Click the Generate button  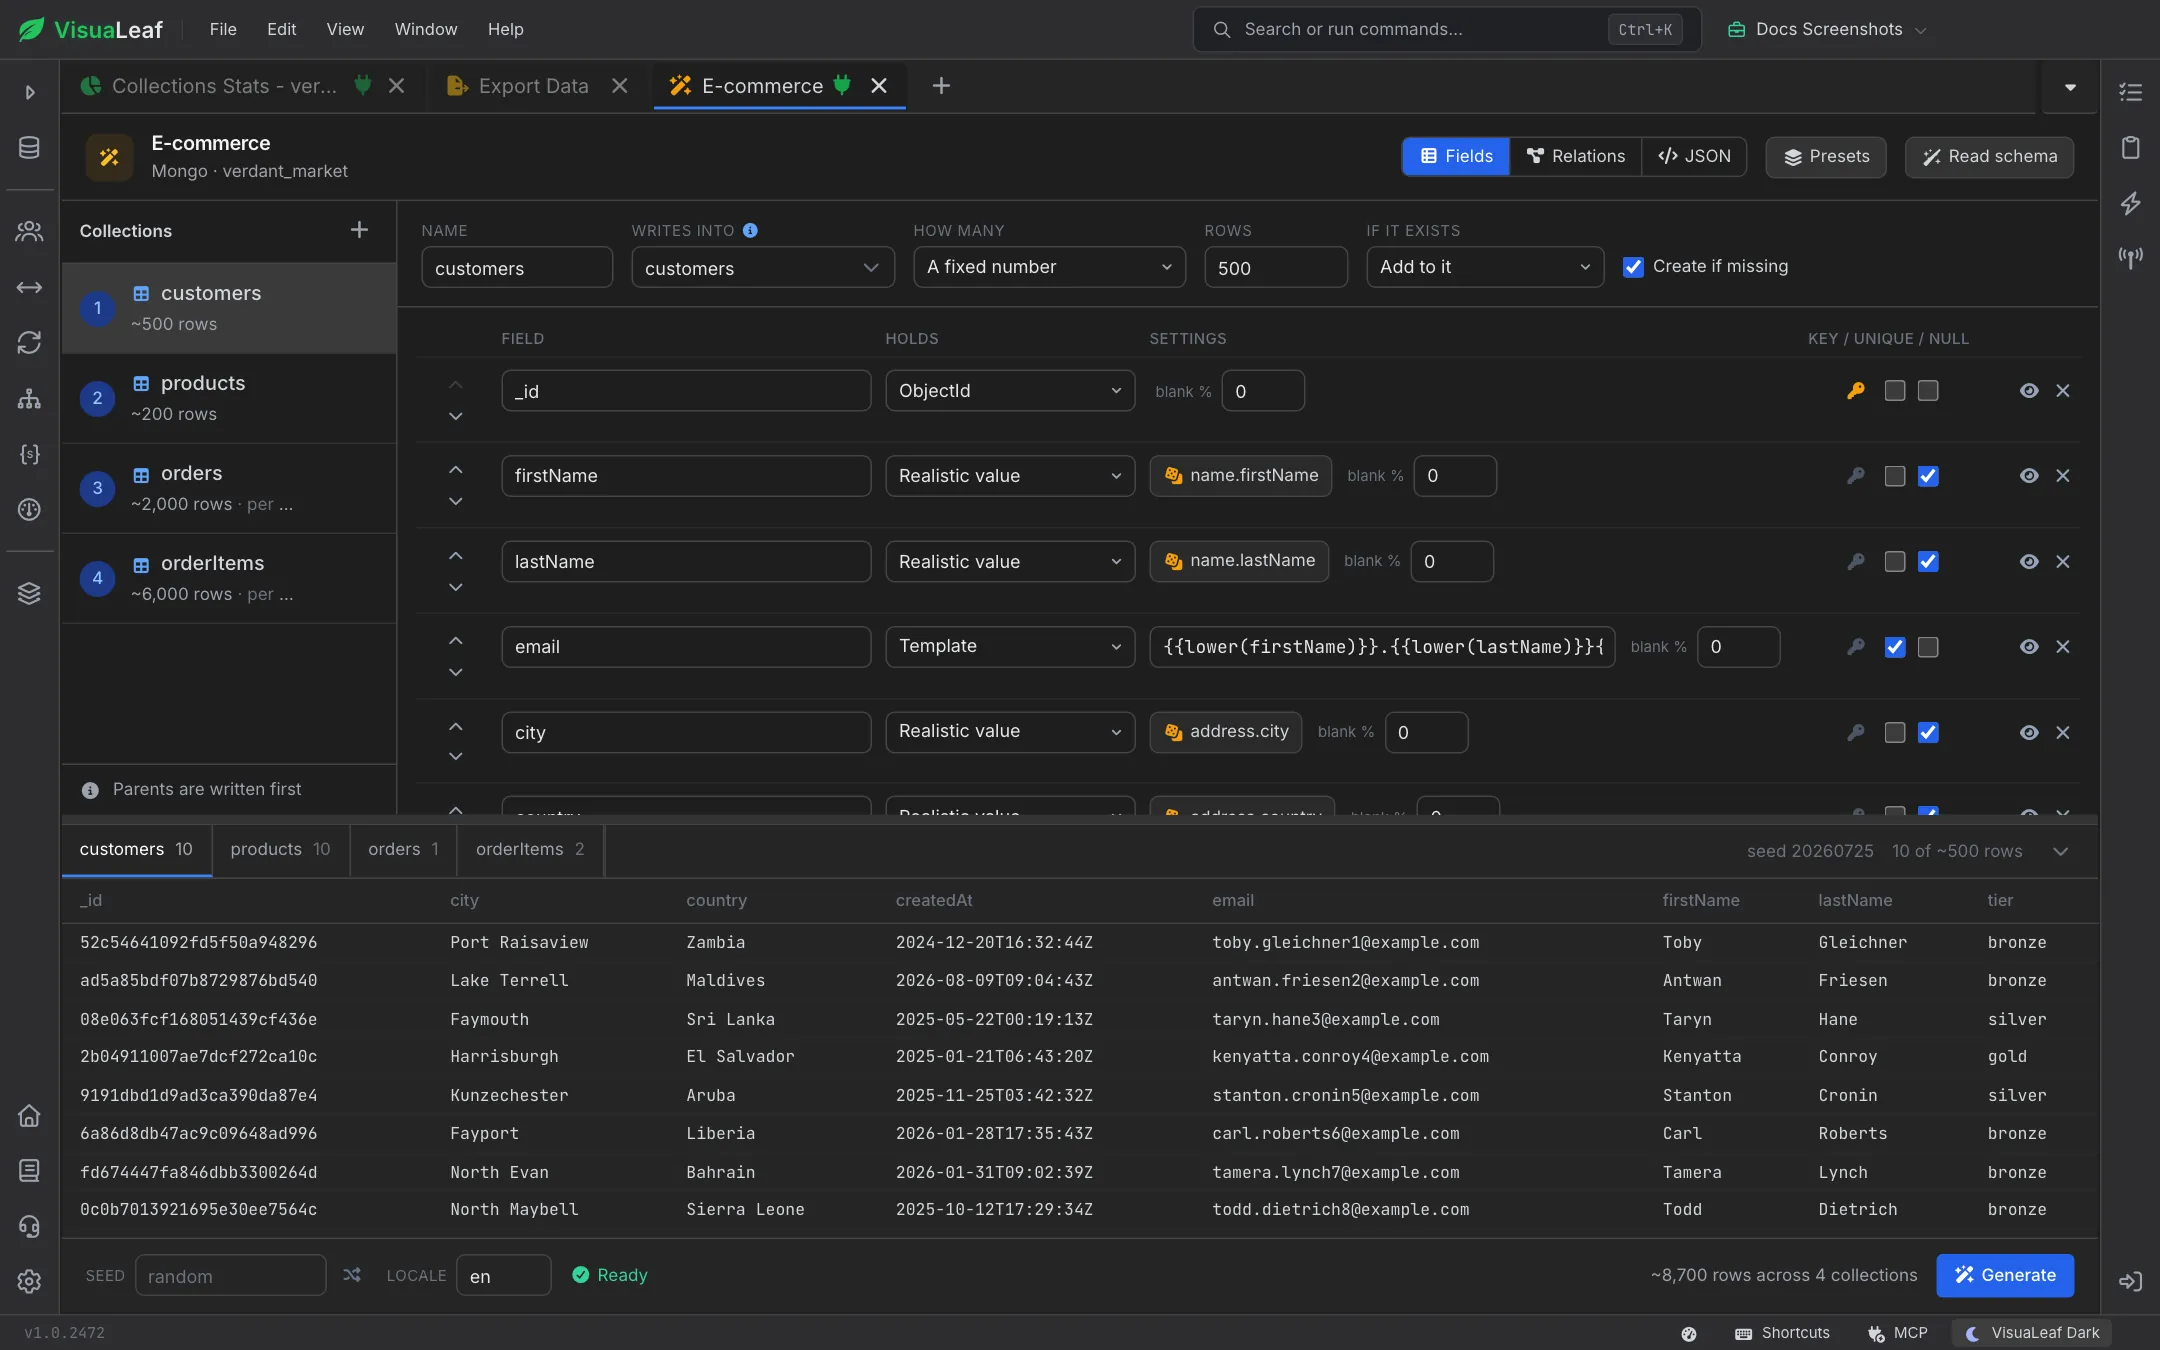[x=2004, y=1275]
